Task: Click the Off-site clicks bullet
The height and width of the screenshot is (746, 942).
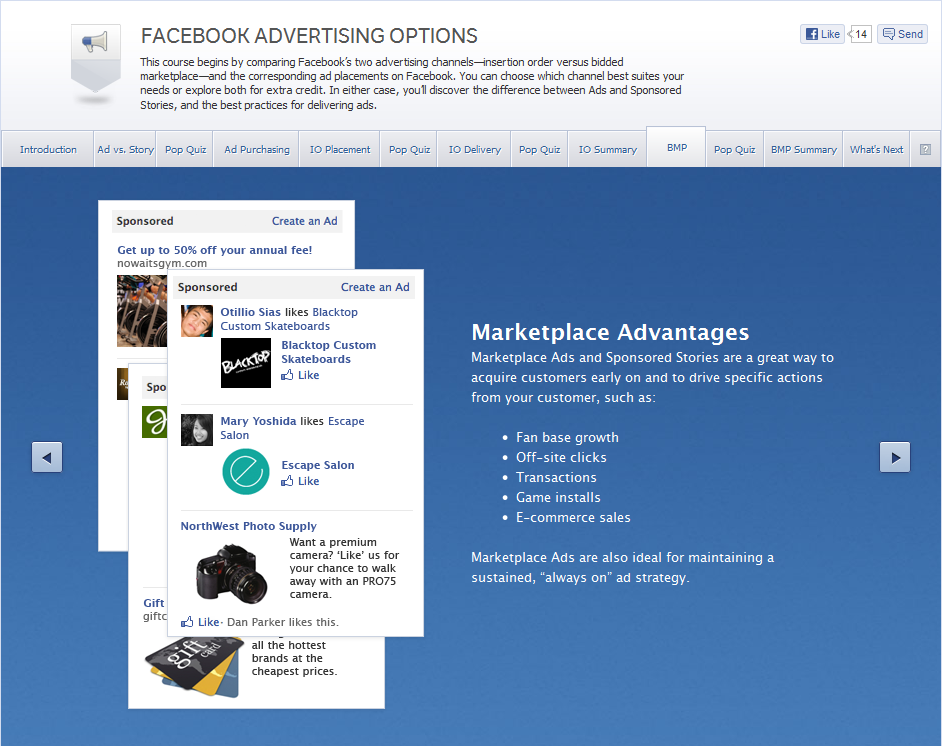Action: (561, 457)
